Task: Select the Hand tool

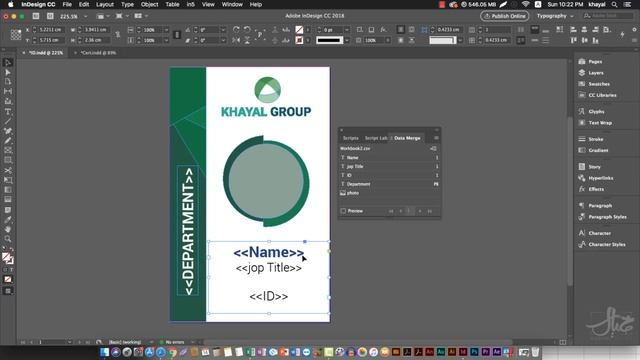Action: point(8,229)
